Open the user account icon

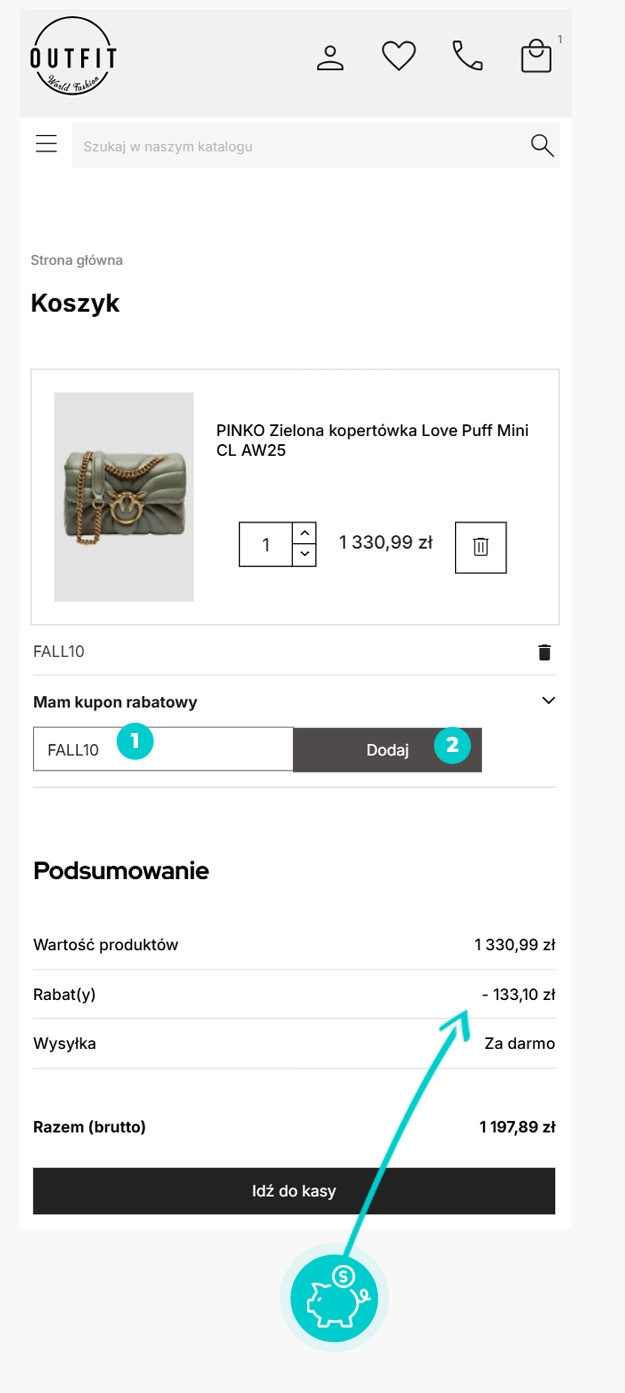coord(330,56)
